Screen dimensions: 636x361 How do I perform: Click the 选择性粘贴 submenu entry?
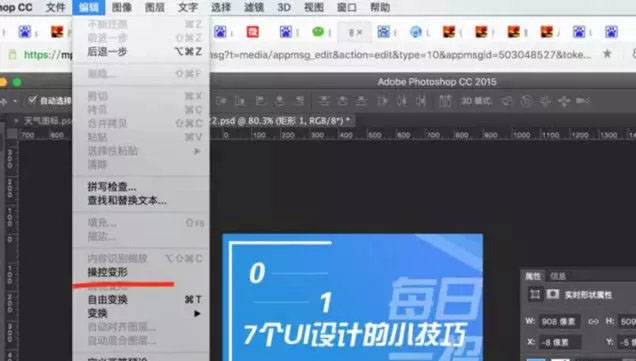coord(141,151)
